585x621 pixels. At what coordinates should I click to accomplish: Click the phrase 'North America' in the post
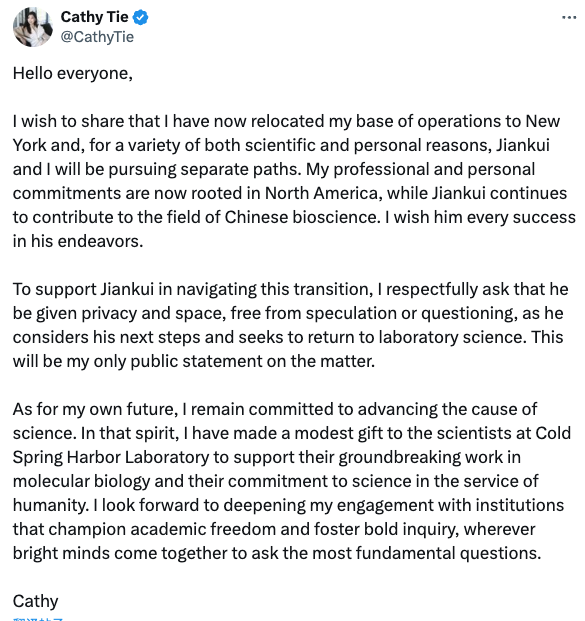pyautogui.click(x=321, y=194)
